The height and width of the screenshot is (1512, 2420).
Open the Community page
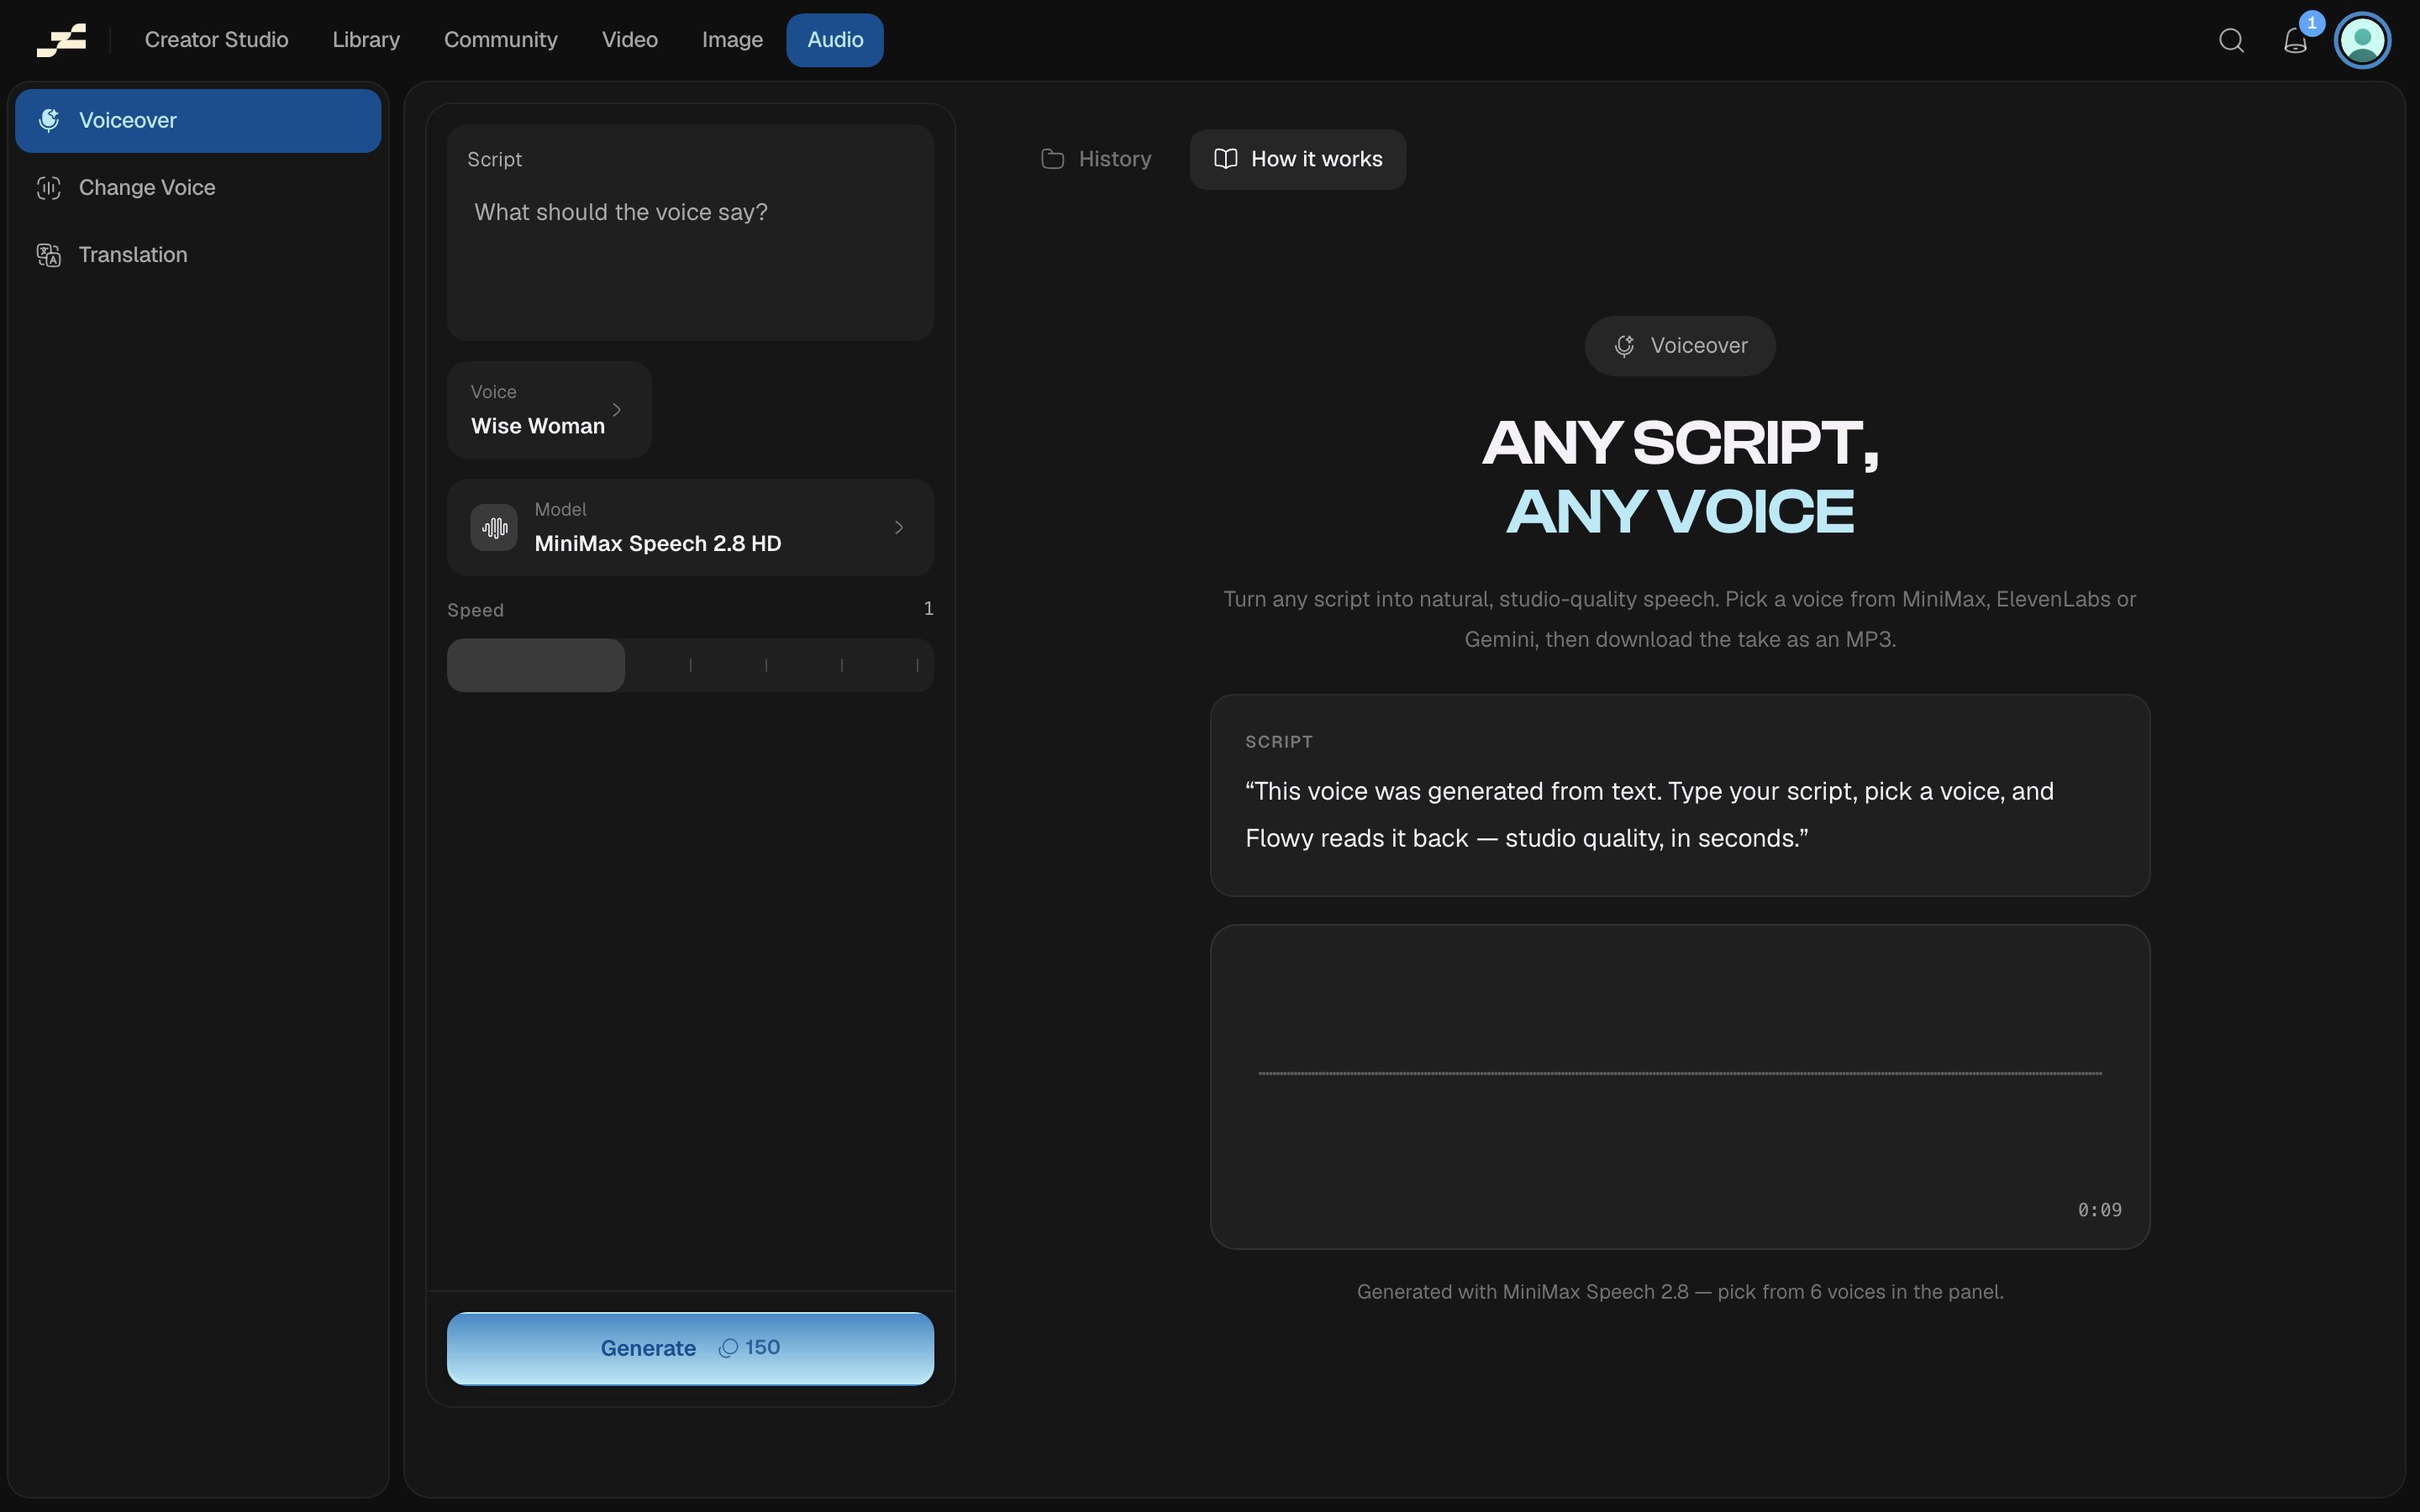click(x=501, y=40)
